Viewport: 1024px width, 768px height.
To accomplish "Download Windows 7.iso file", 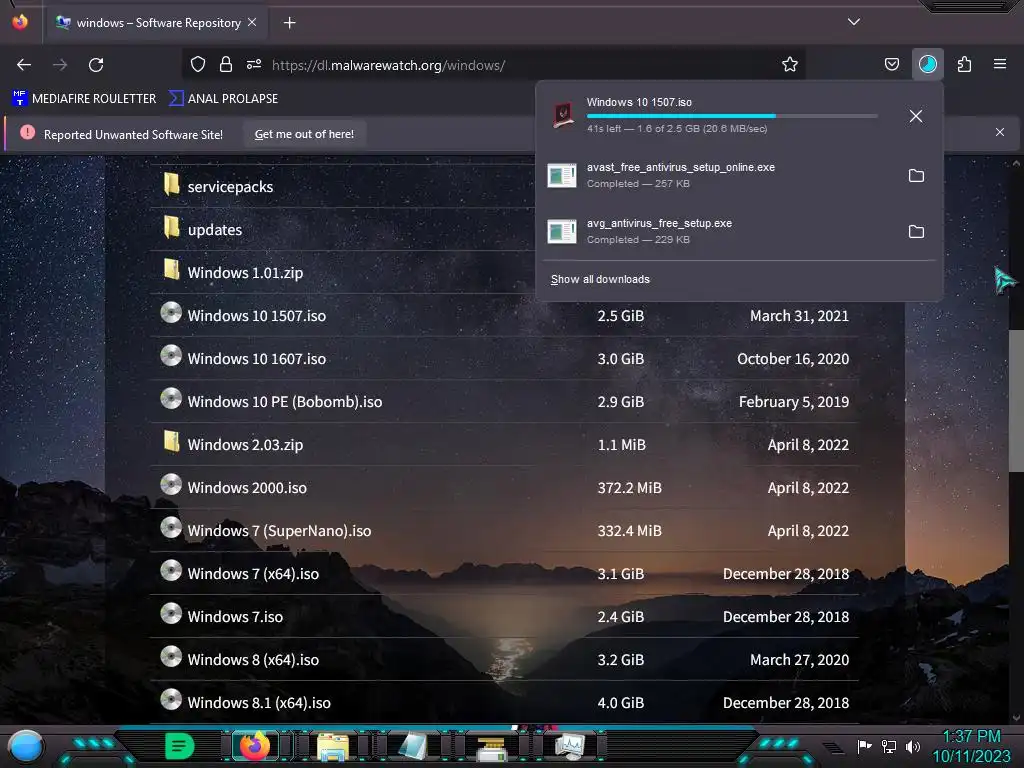I will tap(235, 617).
